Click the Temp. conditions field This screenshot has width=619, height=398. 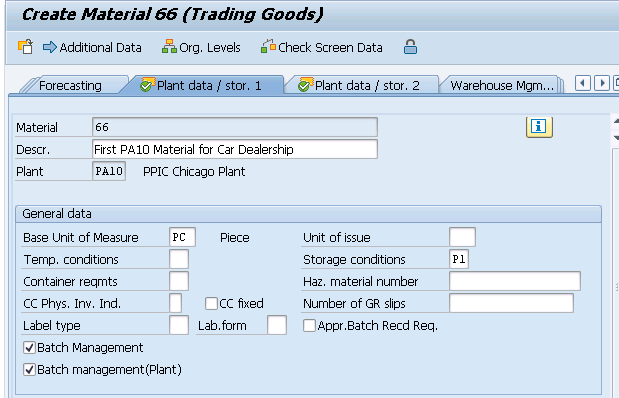[x=179, y=259]
